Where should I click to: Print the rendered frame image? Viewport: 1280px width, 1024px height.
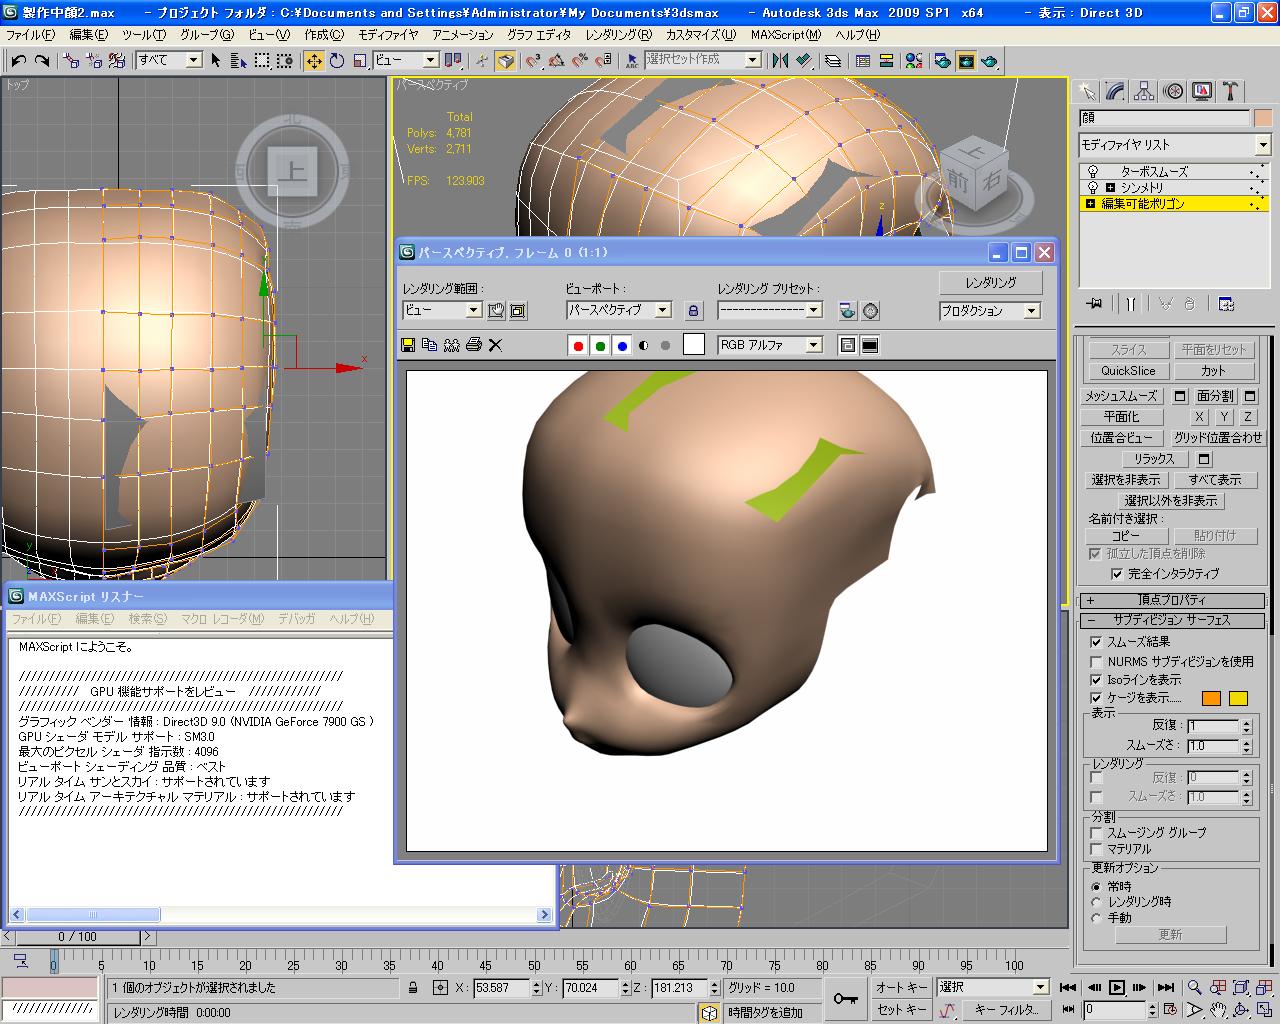(474, 345)
